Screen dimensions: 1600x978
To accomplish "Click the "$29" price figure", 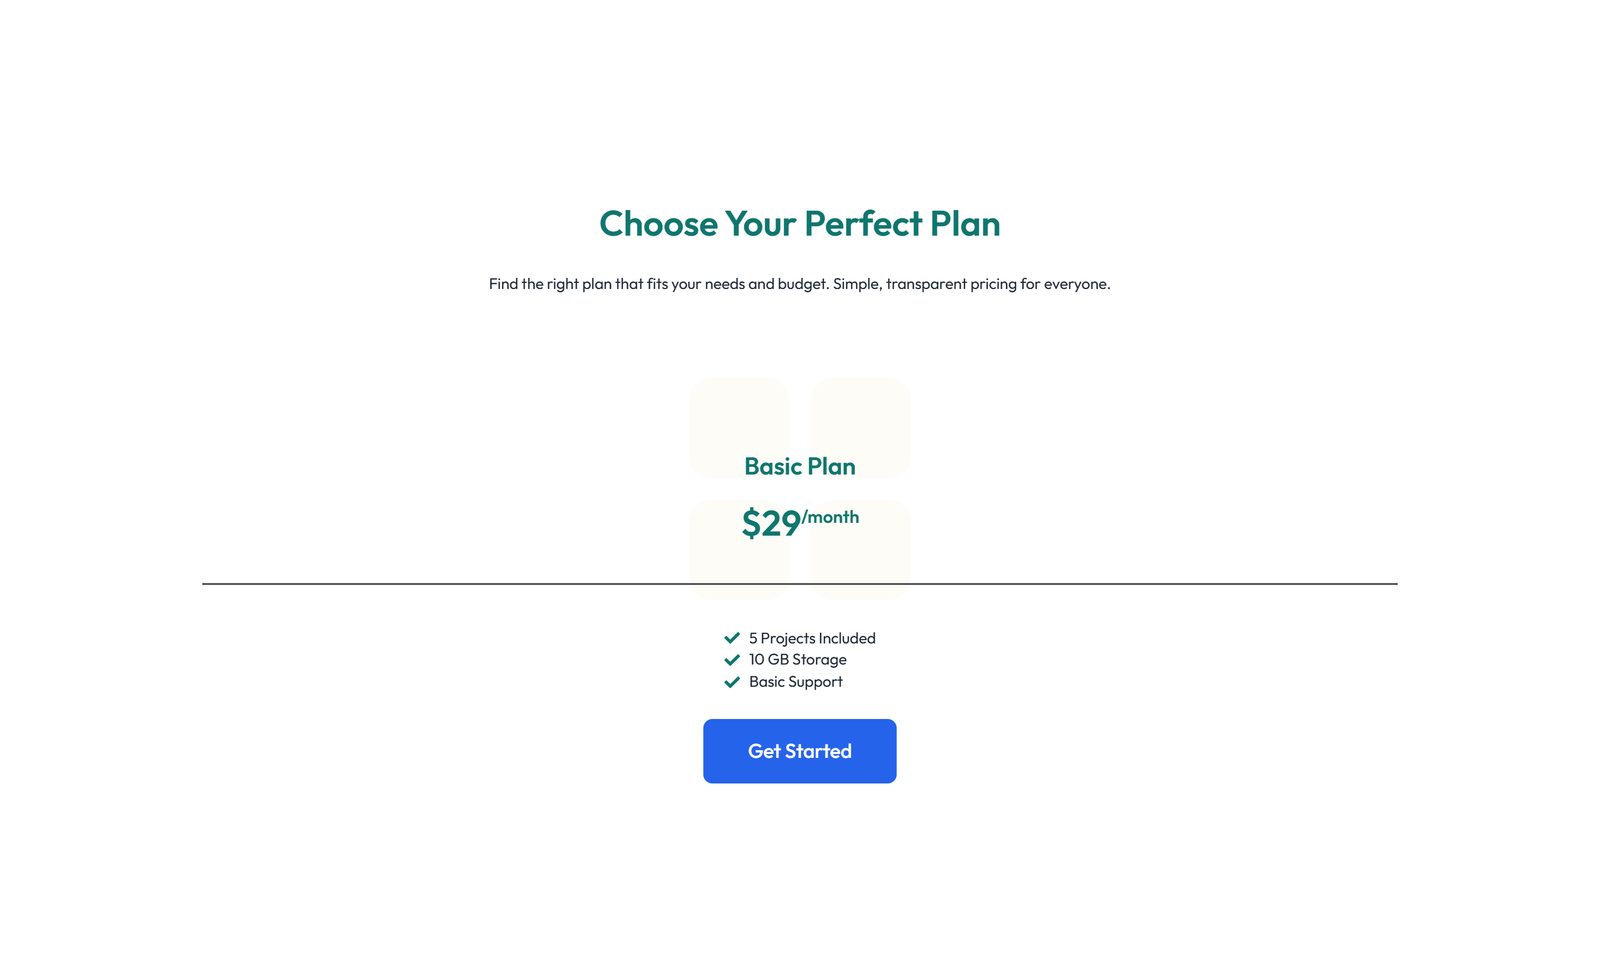I will [x=771, y=522].
